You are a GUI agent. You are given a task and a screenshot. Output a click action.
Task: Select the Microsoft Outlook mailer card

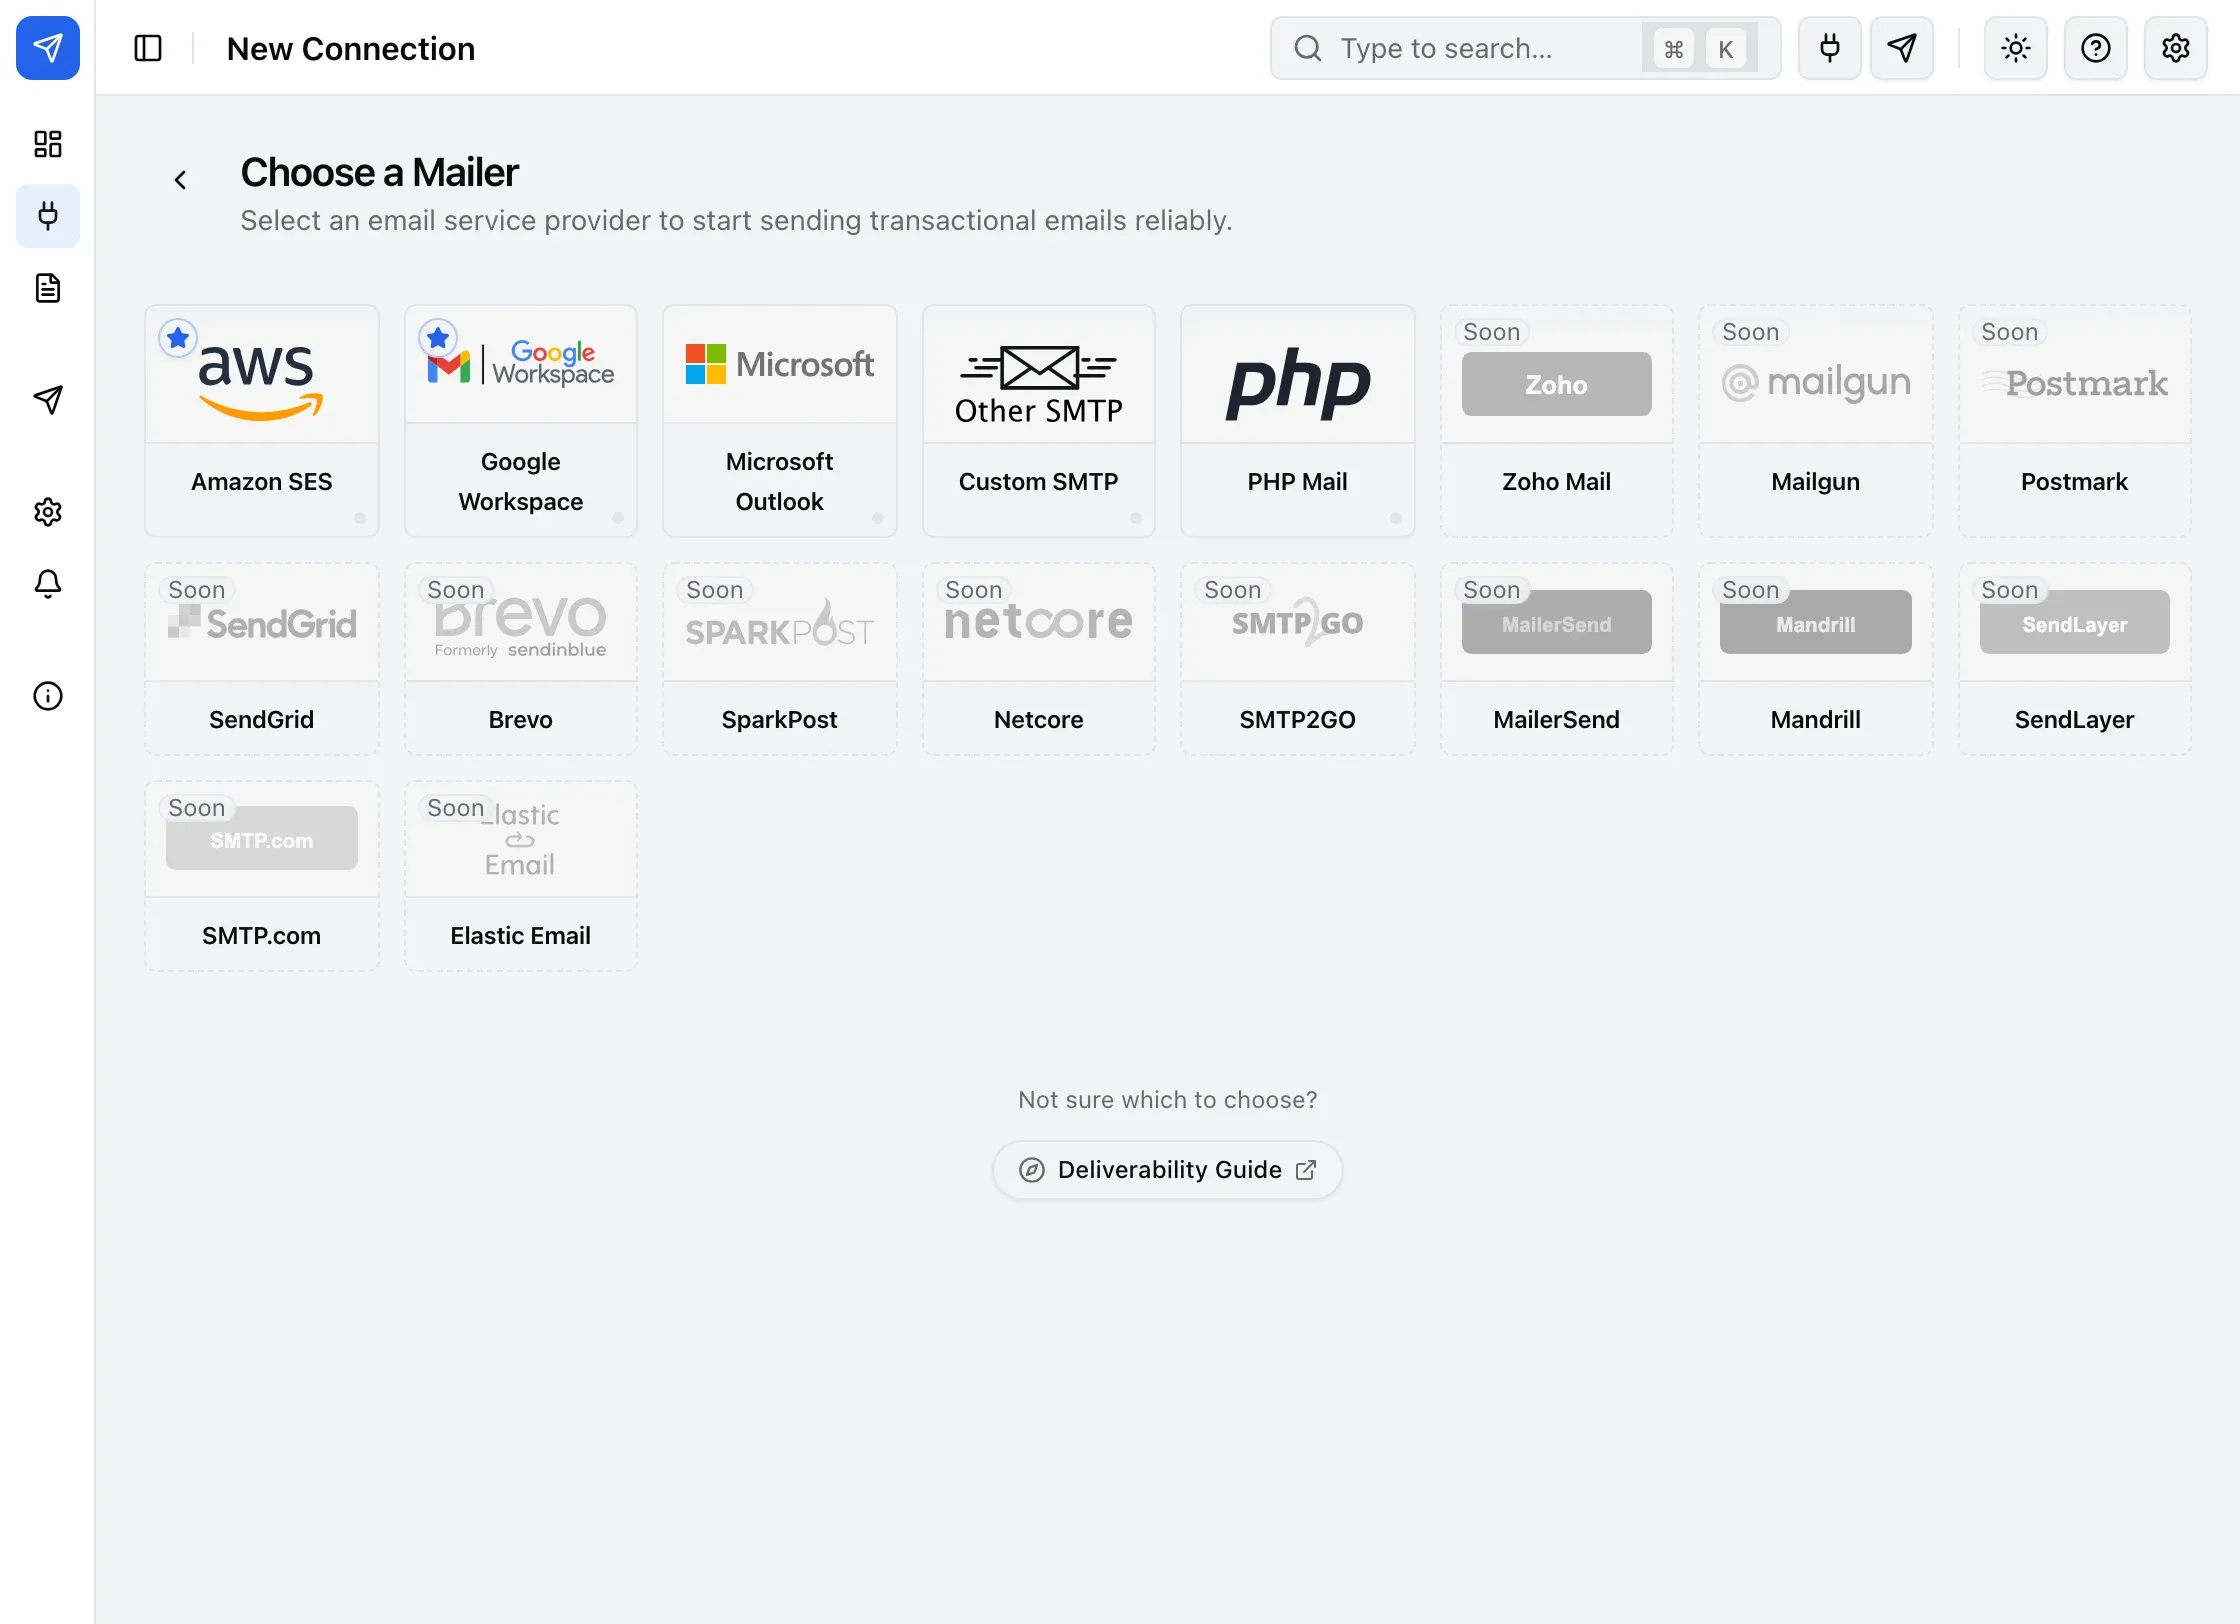[780, 421]
